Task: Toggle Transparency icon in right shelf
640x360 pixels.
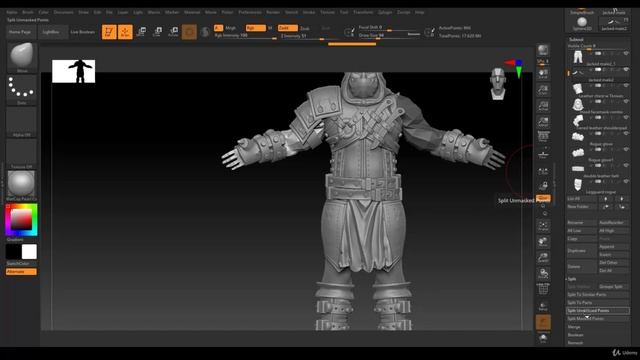Action: click(543, 306)
